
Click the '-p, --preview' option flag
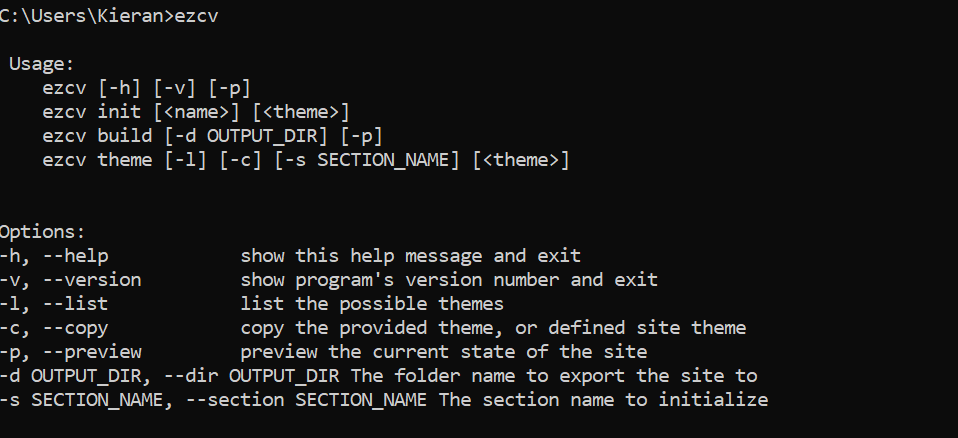pyautogui.click(x=70, y=352)
